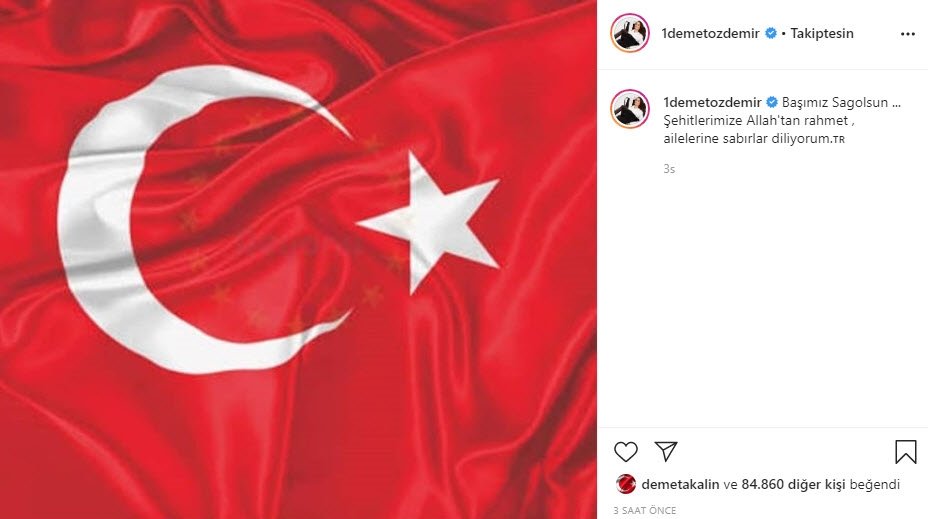The height and width of the screenshot is (519, 928).
Task: Click the verified badge in the header
Action: (x=771, y=34)
